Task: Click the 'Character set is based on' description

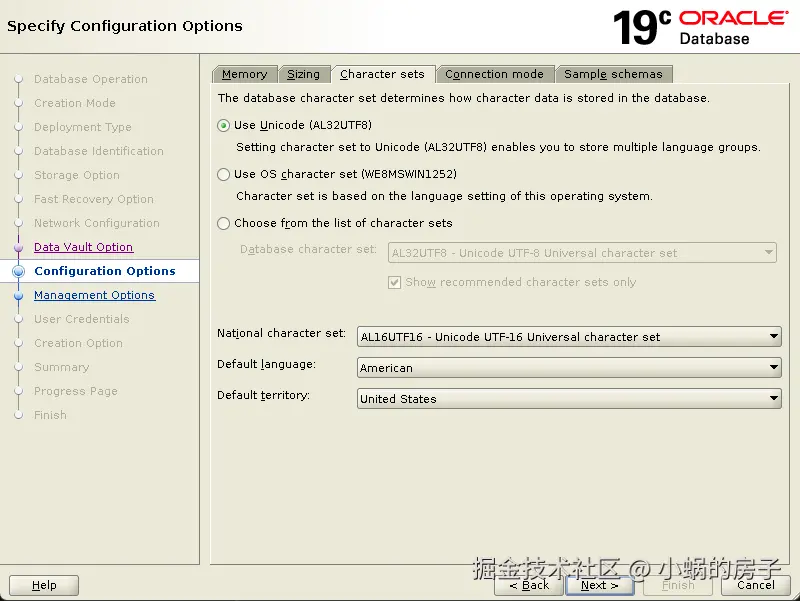Action: (444, 196)
